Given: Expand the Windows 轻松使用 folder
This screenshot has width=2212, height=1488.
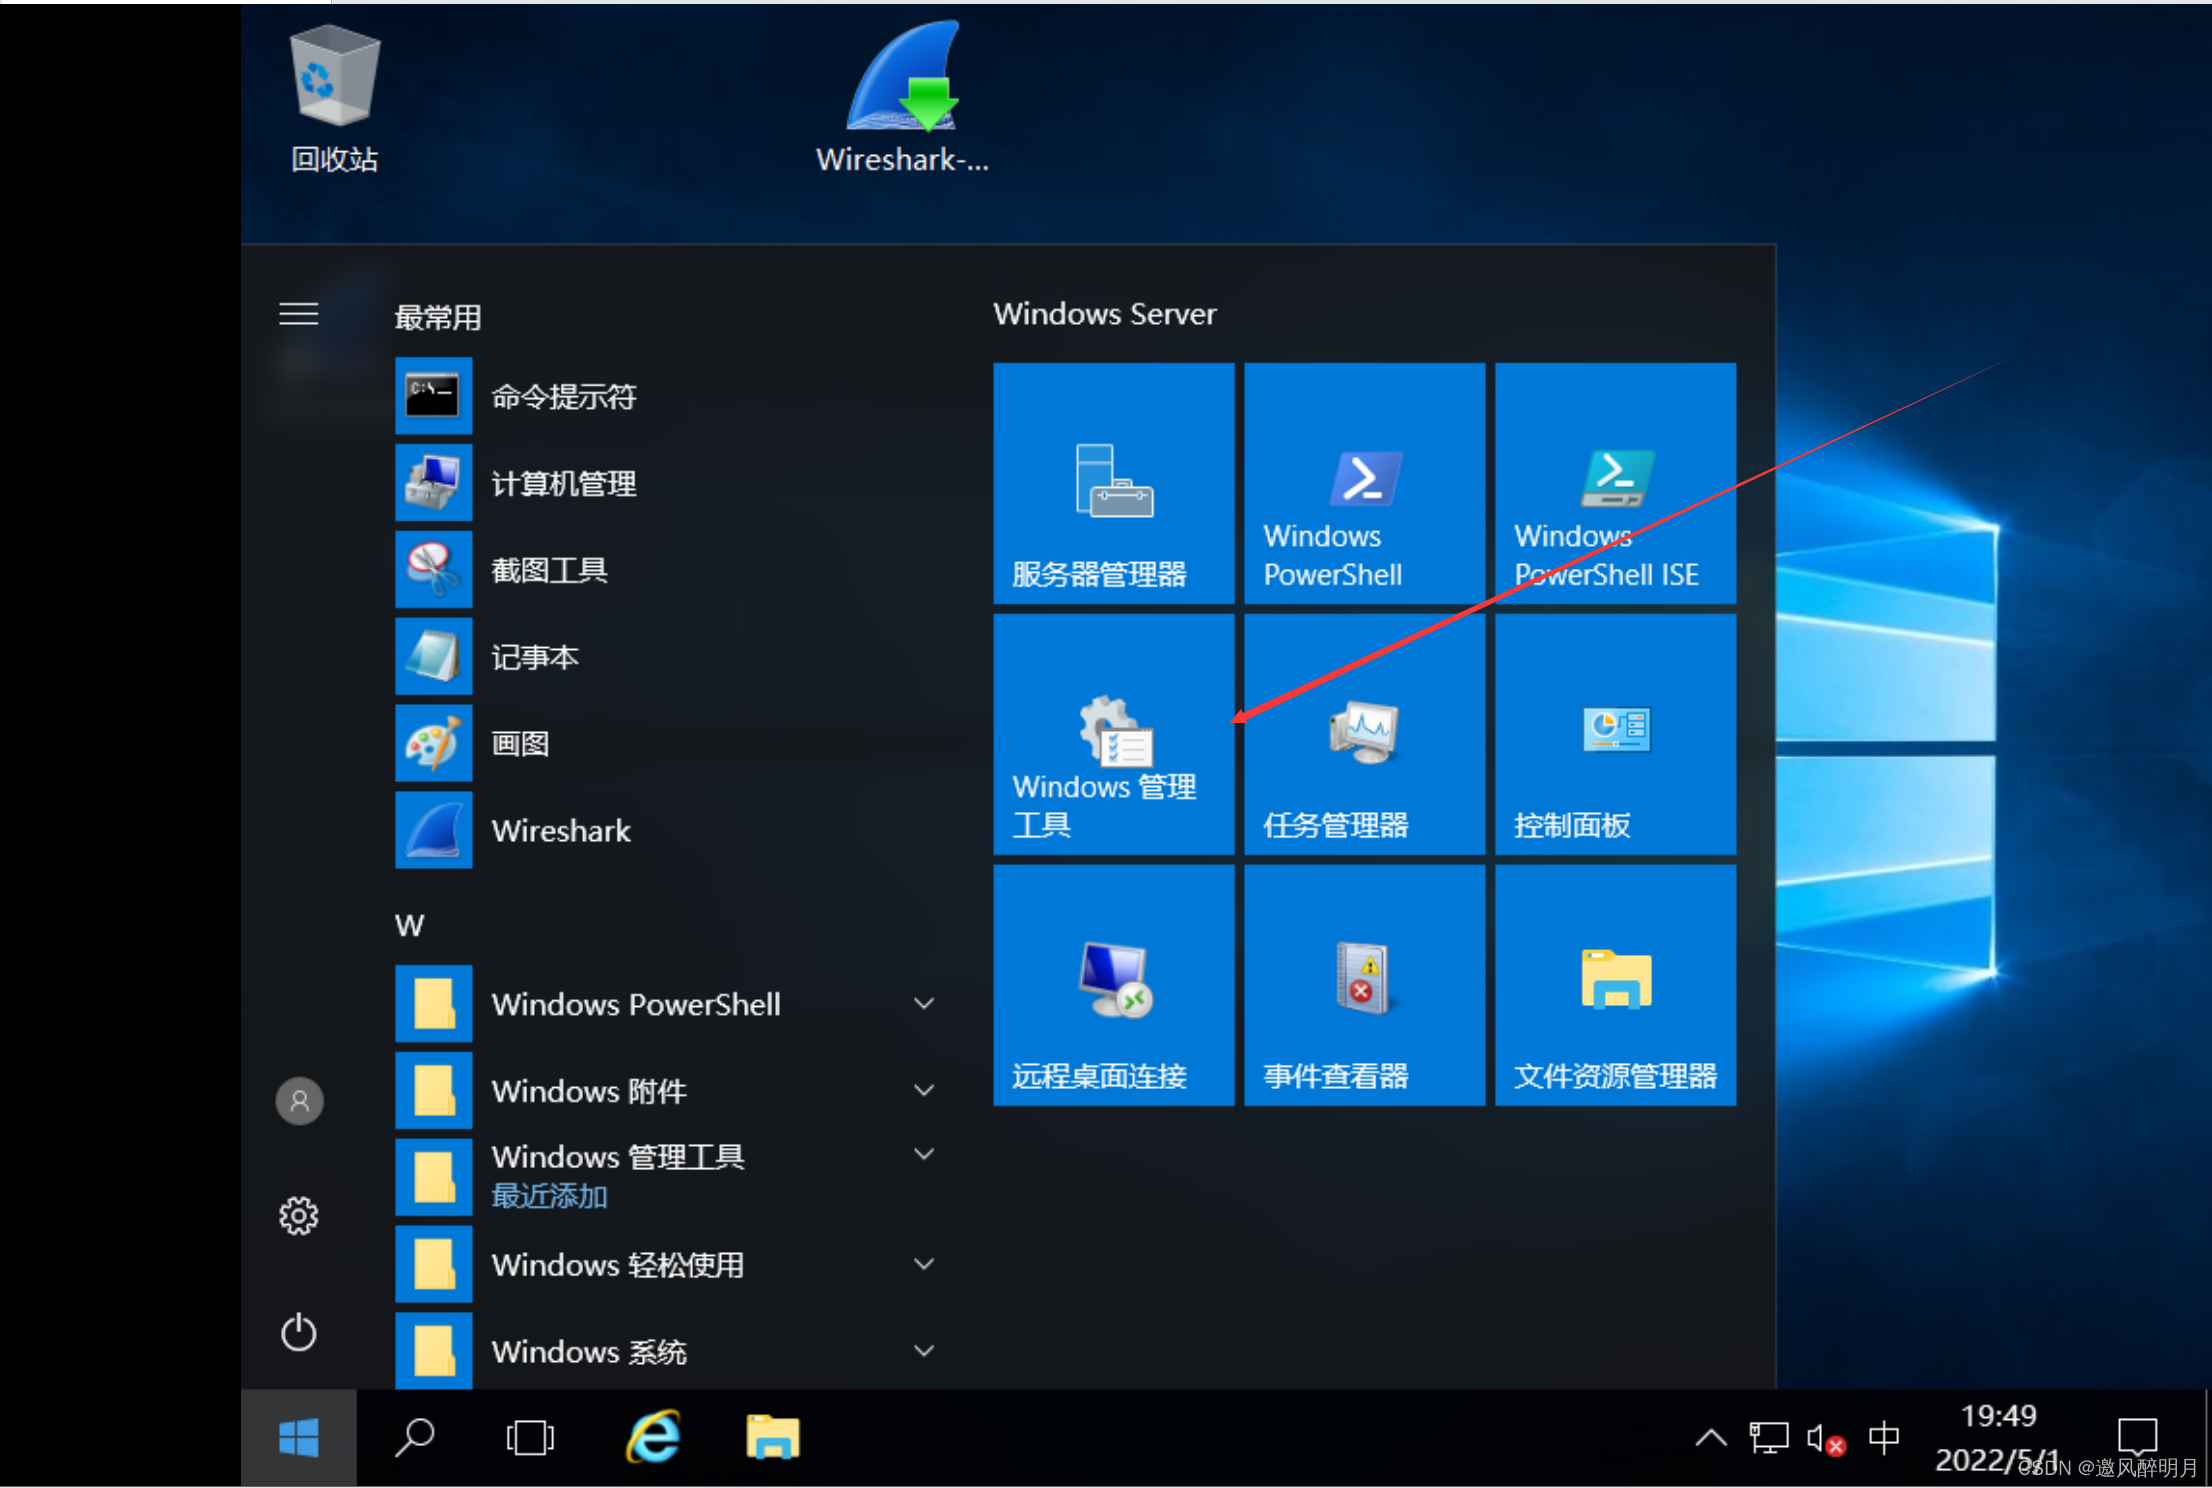Looking at the screenshot, I should tap(925, 1264).
